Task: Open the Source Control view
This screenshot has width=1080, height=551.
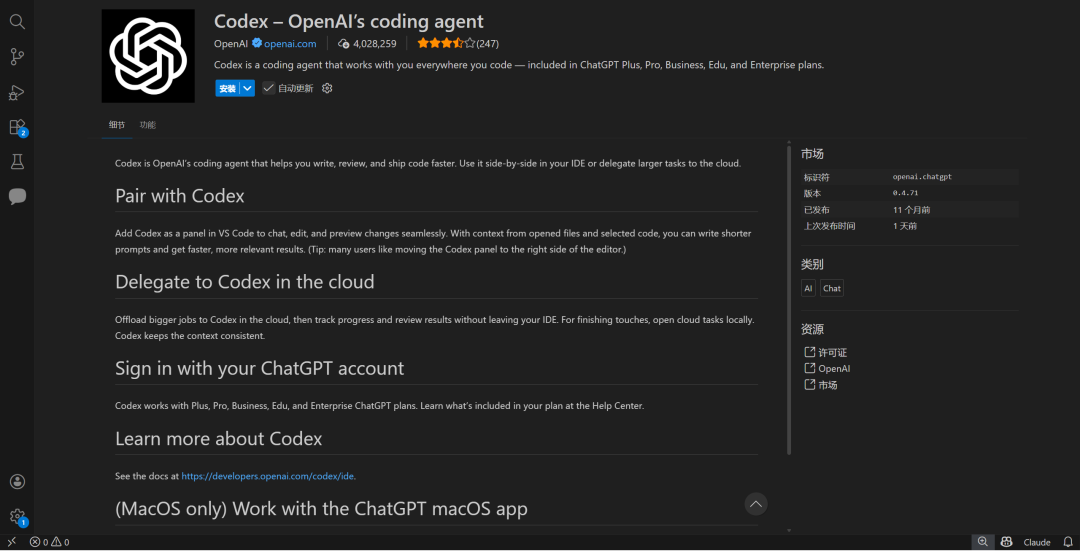Action: (17, 56)
